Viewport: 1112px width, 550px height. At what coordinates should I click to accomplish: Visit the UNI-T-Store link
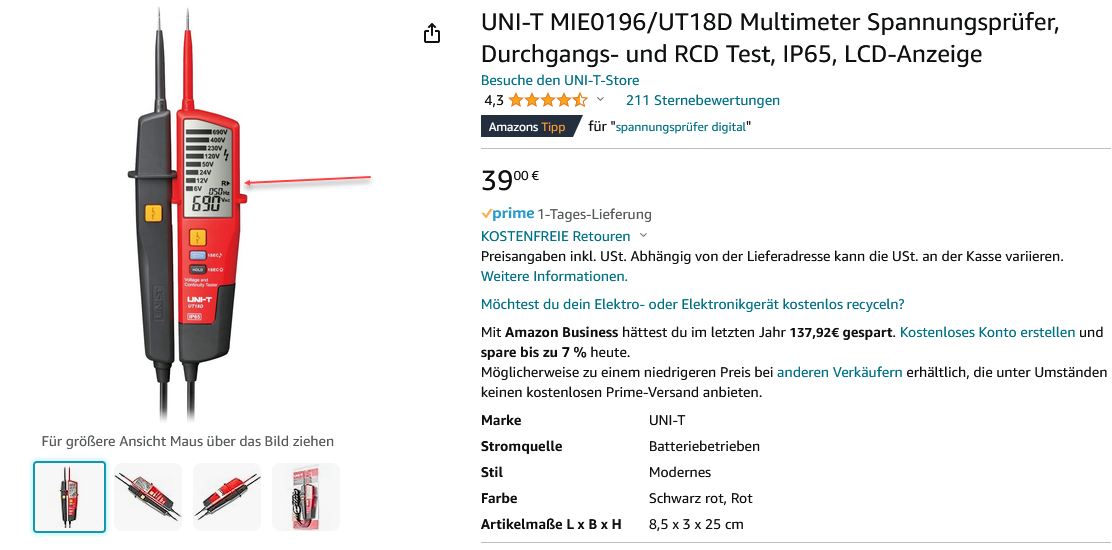click(x=560, y=80)
